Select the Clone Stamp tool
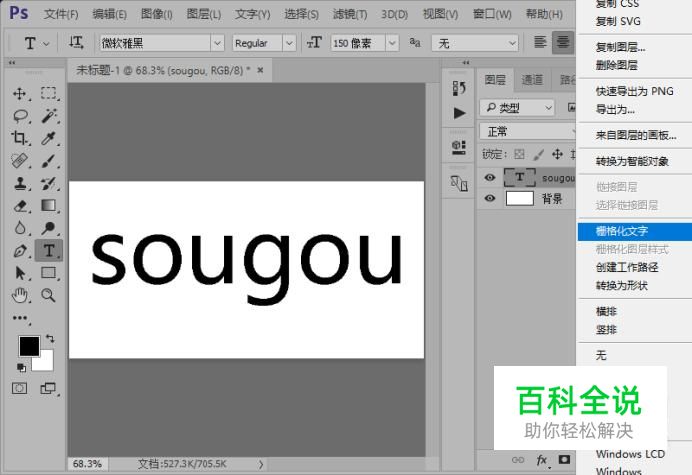Image resolution: width=692 pixels, height=475 pixels. (x=19, y=183)
